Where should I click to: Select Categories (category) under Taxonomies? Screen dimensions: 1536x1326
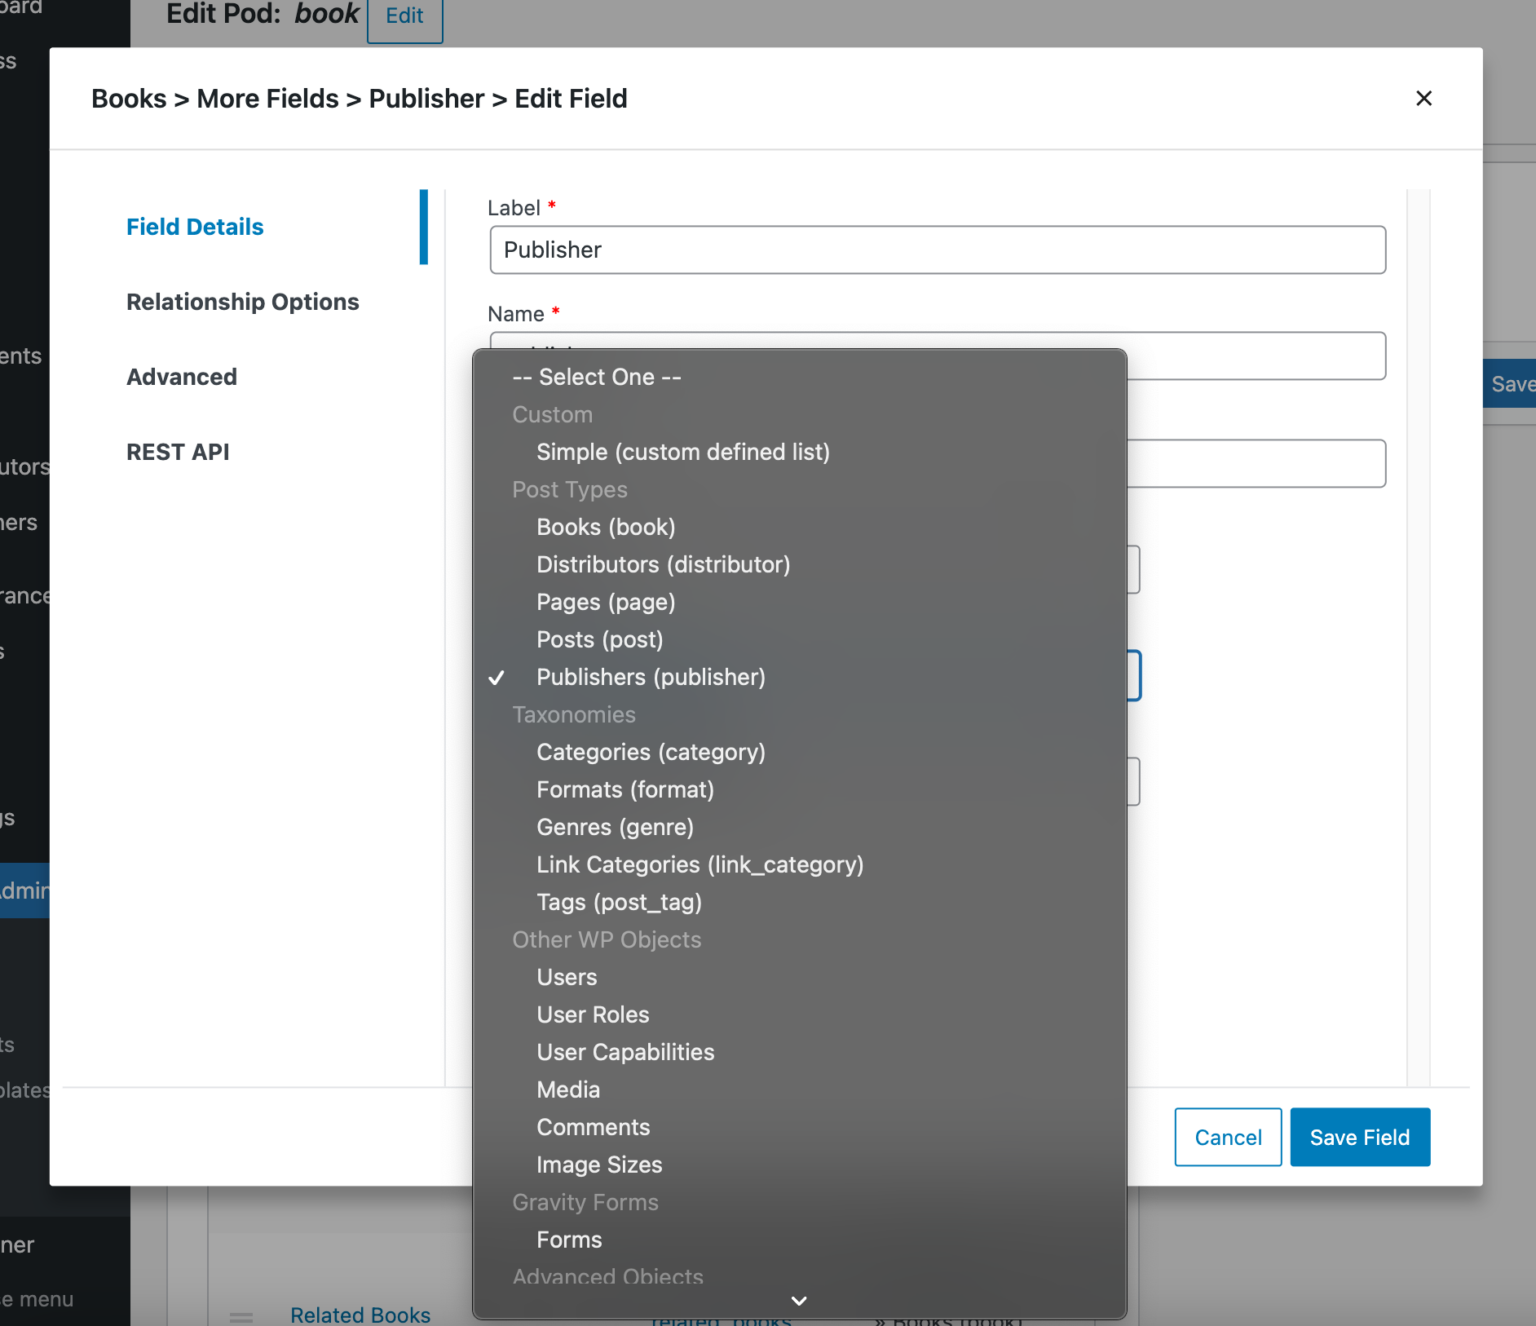pyautogui.click(x=651, y=752)
